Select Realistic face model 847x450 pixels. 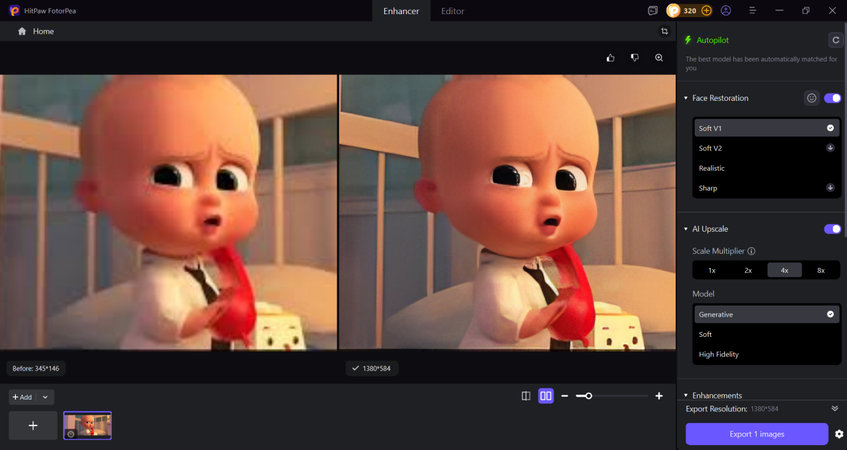point(766,168)
